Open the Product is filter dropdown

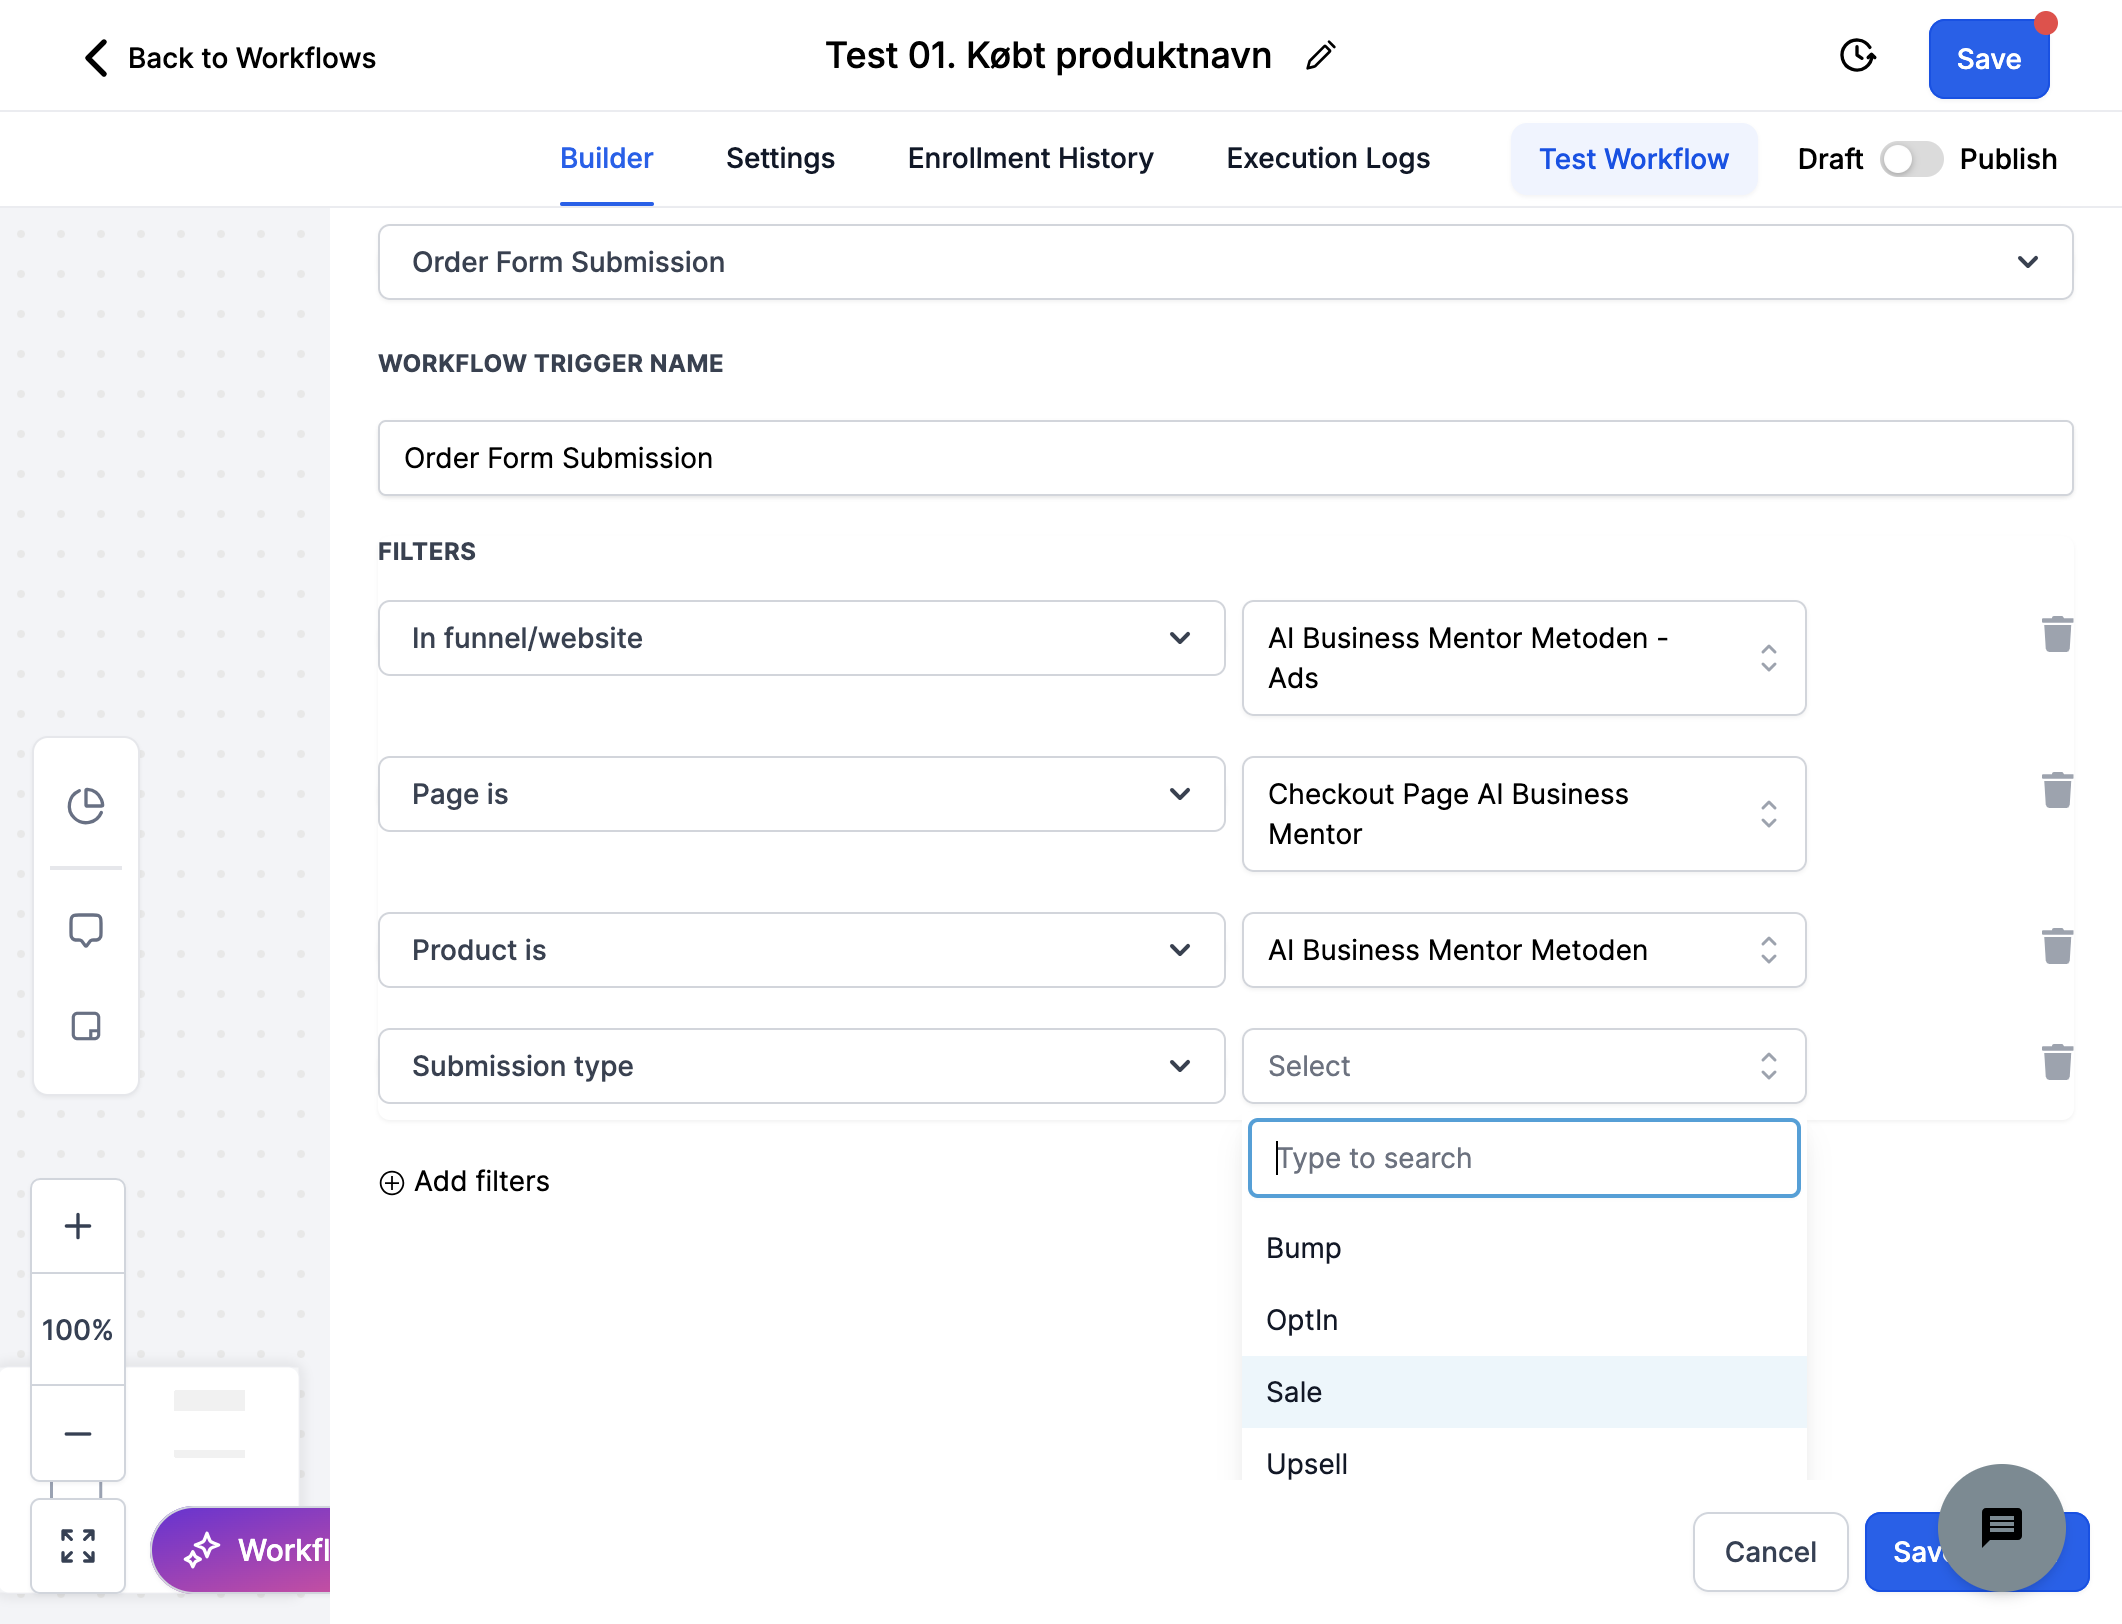pos(801,950)
